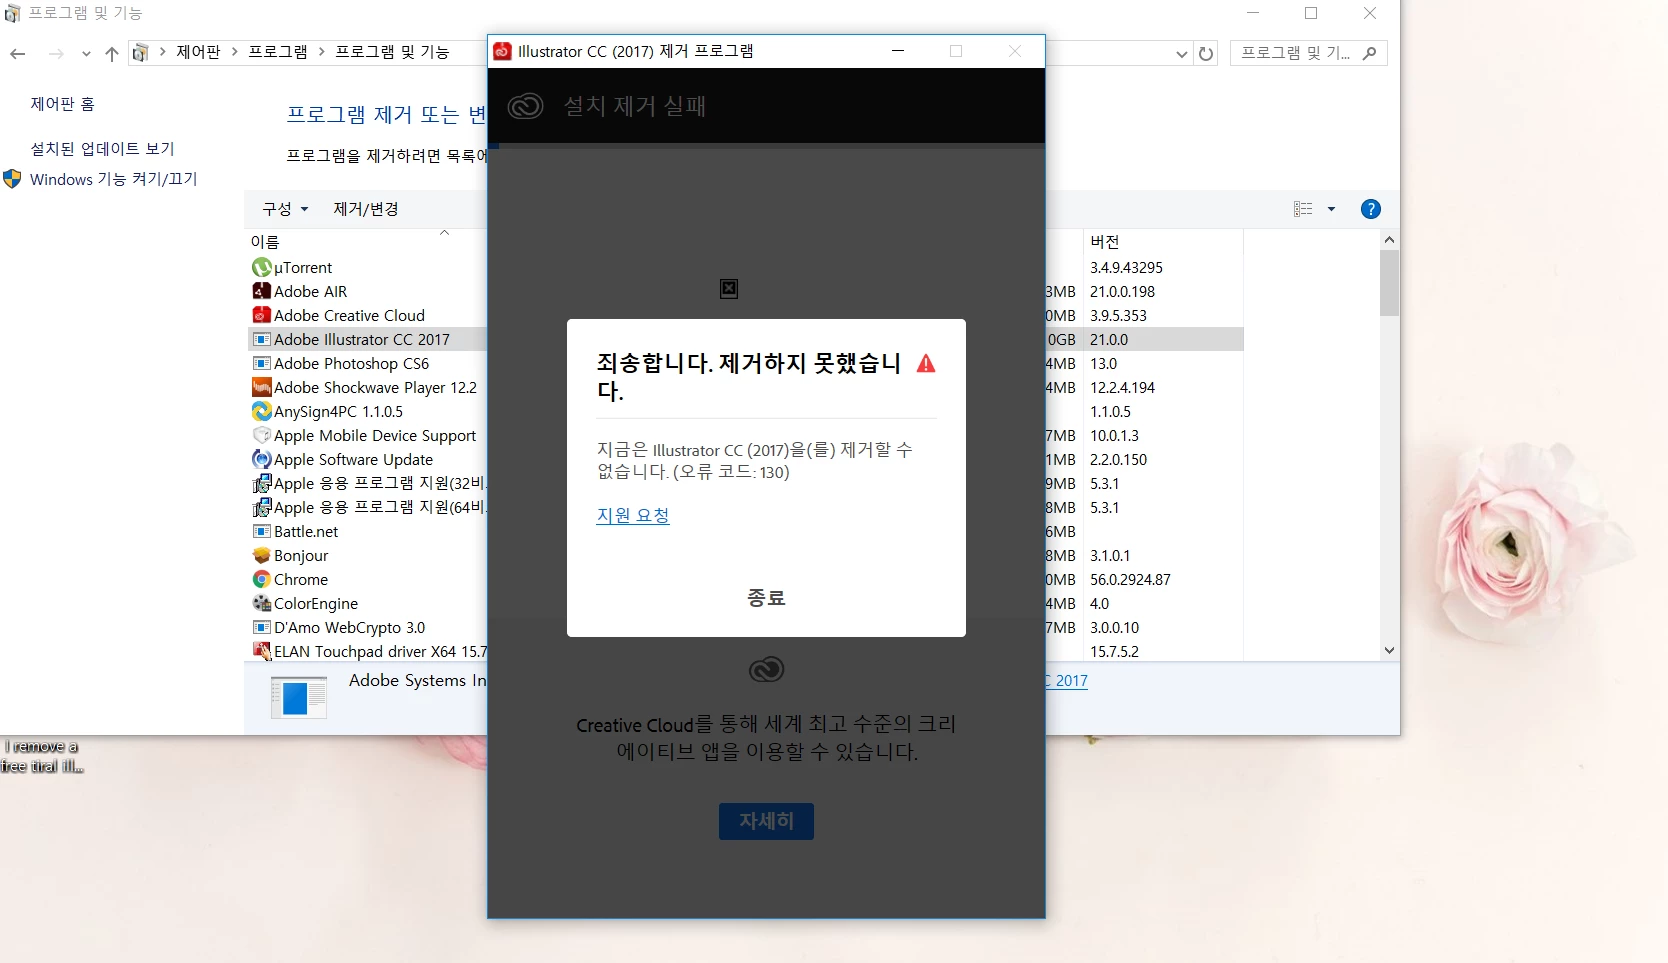Click the AnySign4PC program icon

(262, 411)
